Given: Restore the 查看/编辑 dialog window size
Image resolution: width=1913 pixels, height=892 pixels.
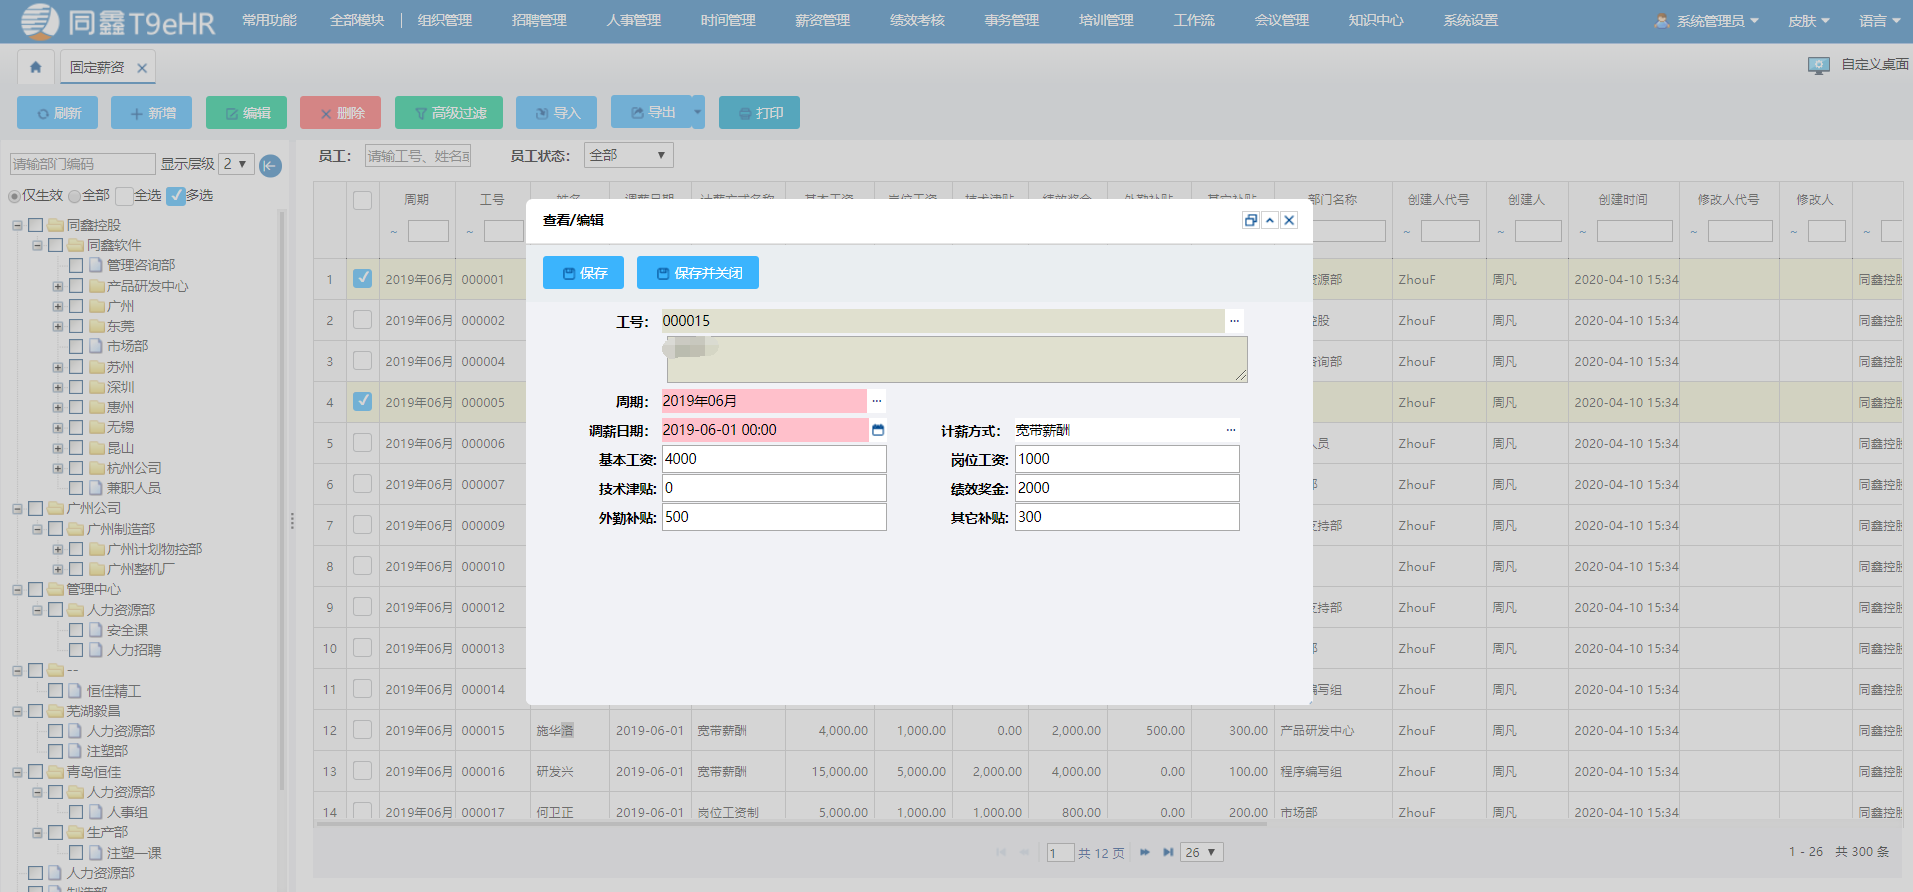Looking at the screenshot, I should (x=1250, y=220).
